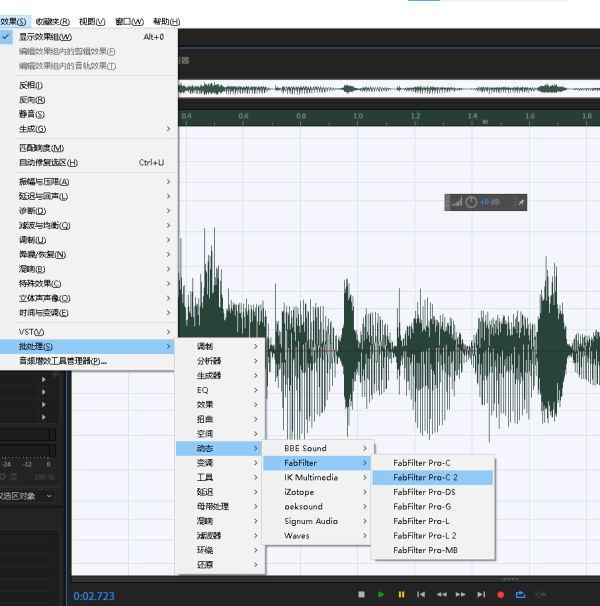Click the Fast Forward transport icon
The image size is (600, 606).
(x=461, y=595)
